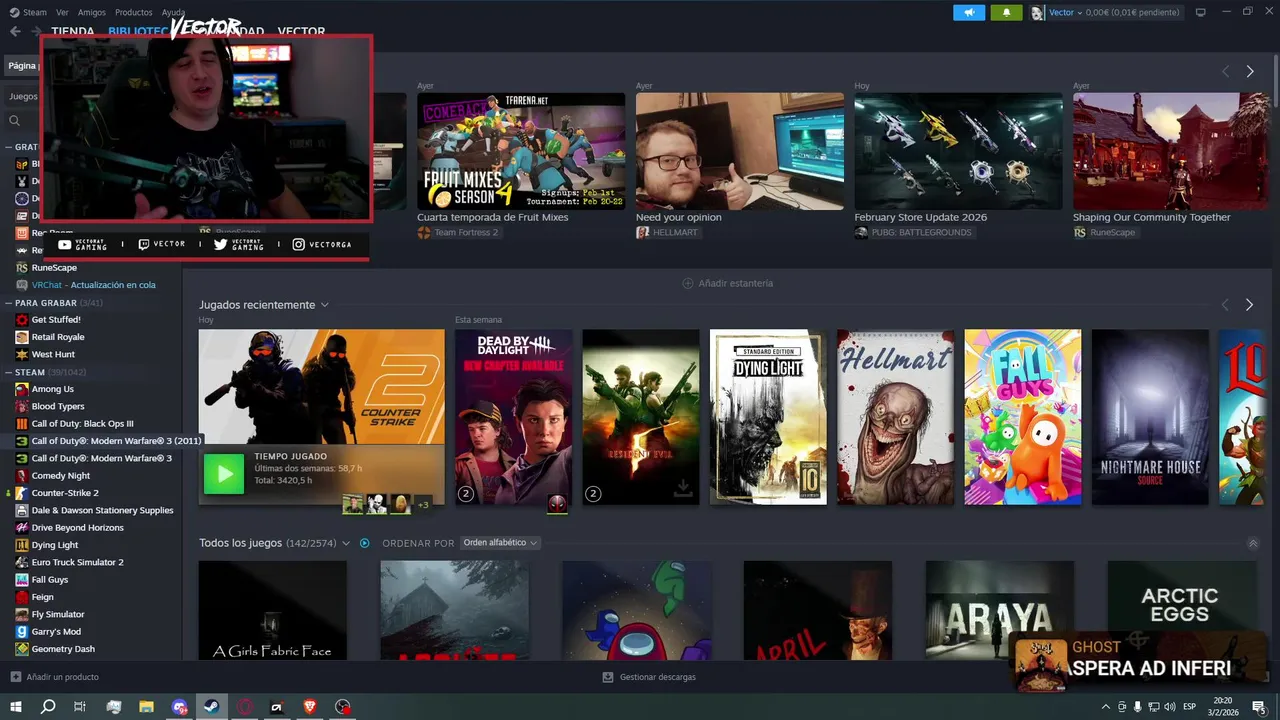Open Windows taskbar search
The height and width of the screenshot is (720, 1280).
click(x=47, y=707)
